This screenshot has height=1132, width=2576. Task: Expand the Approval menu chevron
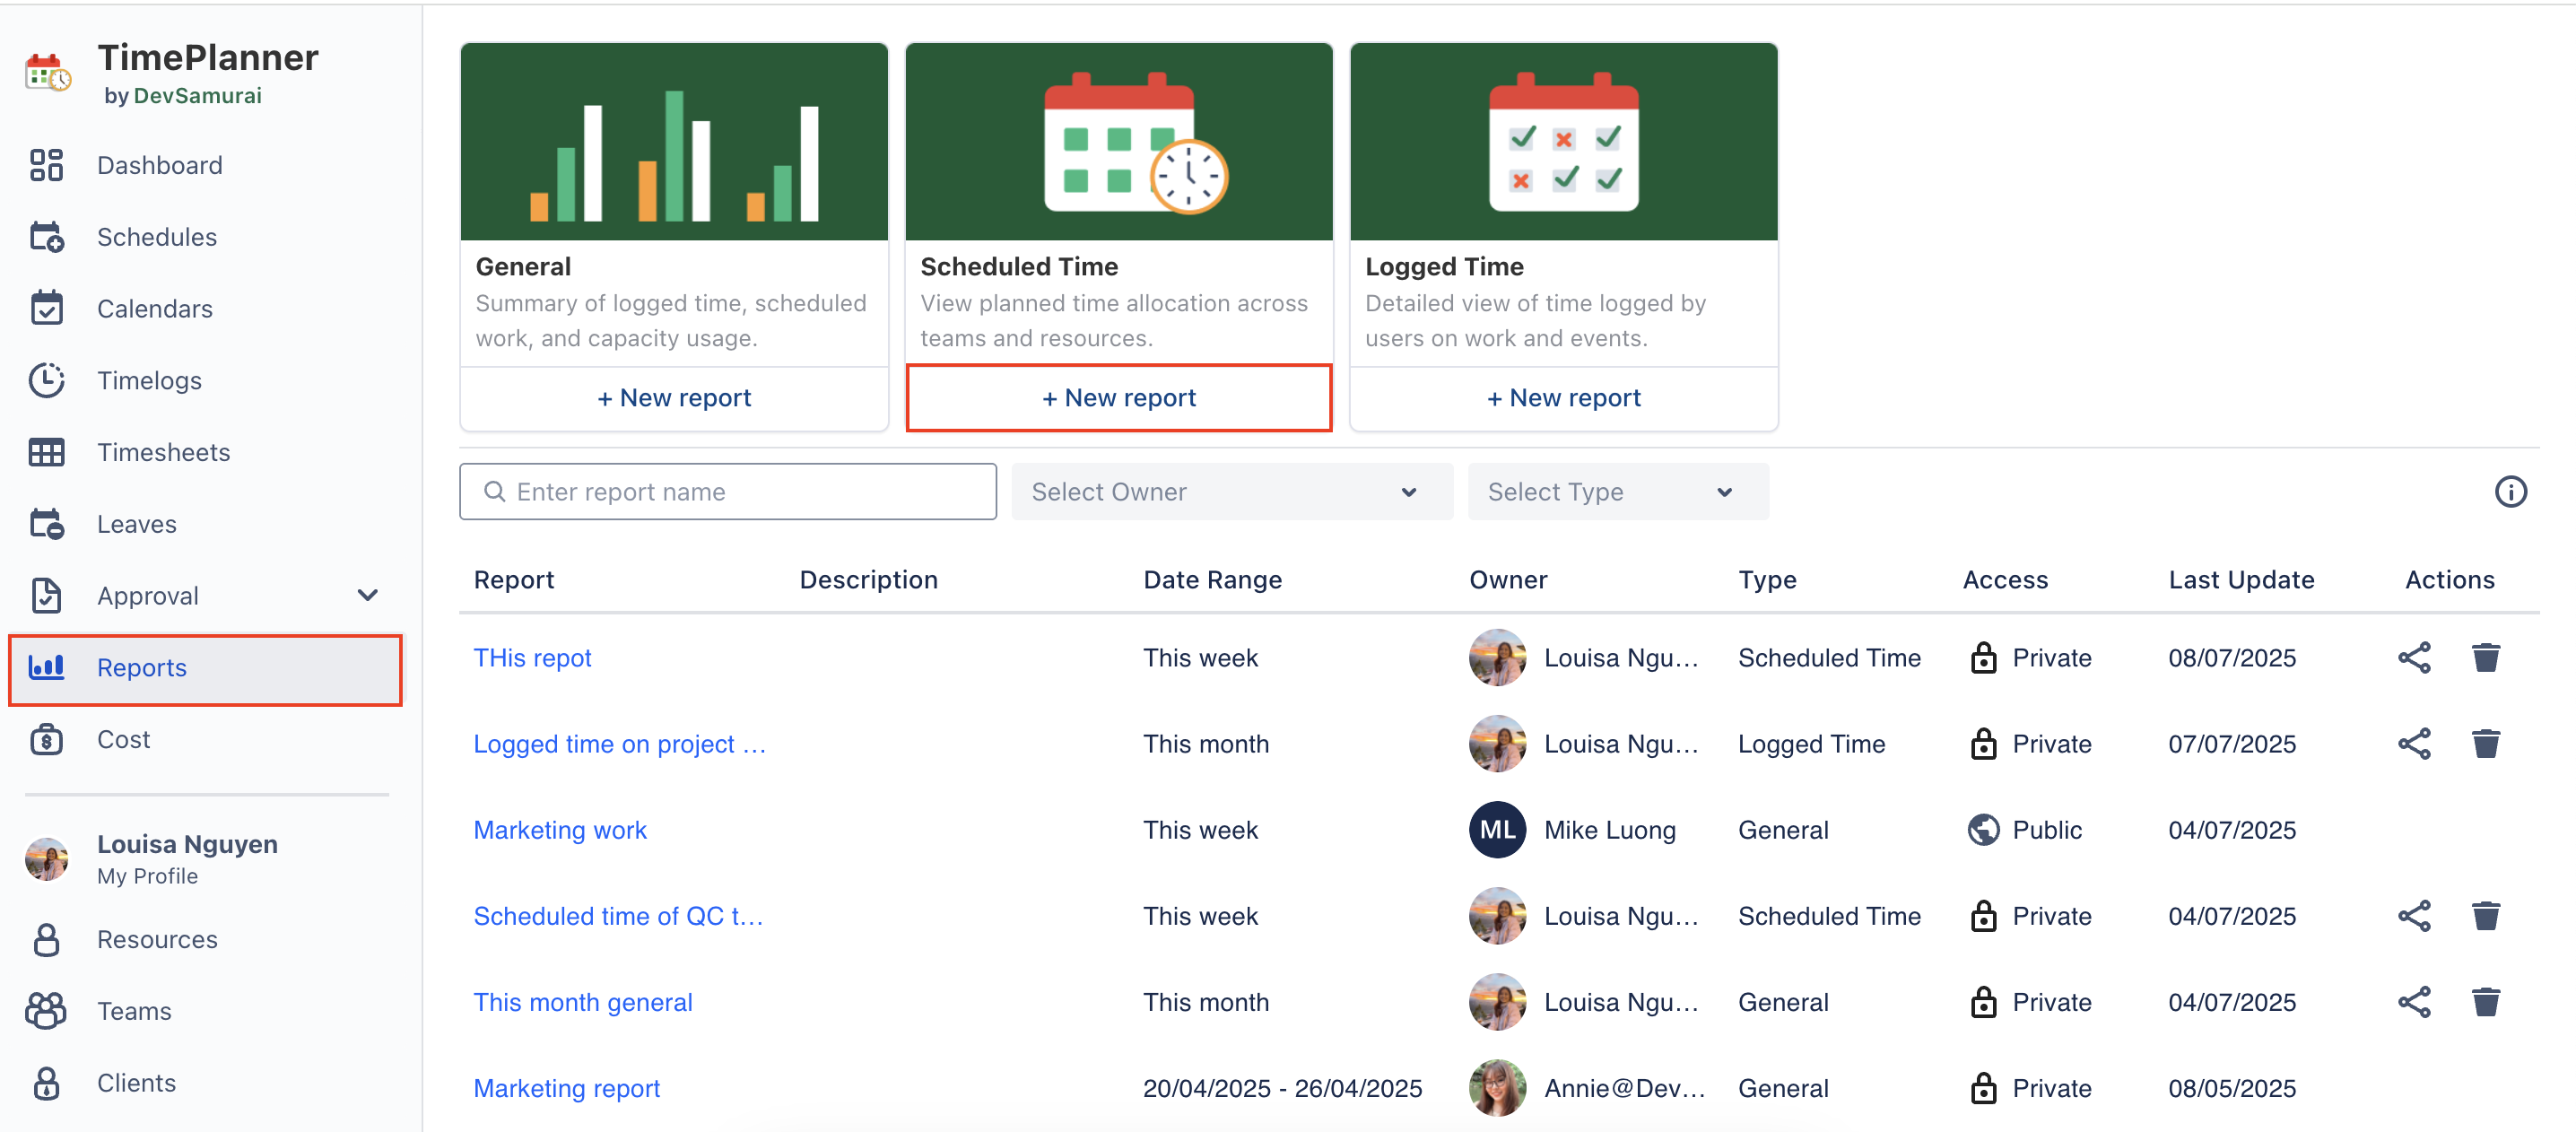tap(368, 596)
